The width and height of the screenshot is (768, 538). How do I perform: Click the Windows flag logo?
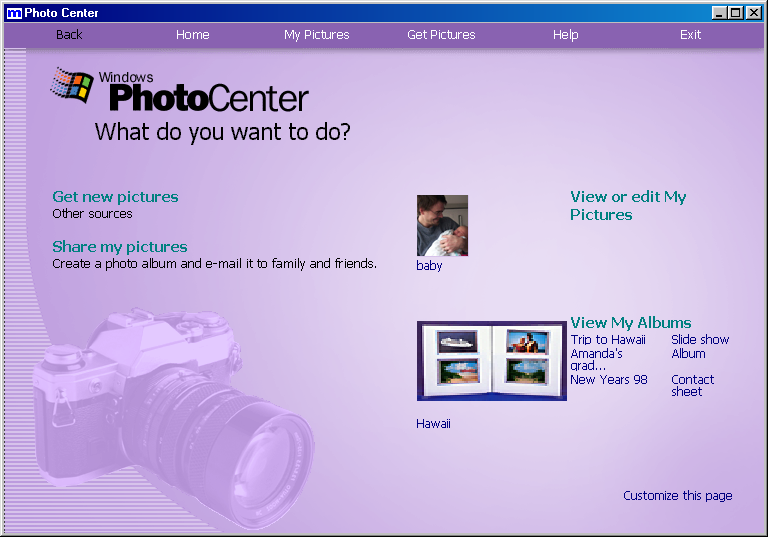pyautogui.click(x=72, y=85)
